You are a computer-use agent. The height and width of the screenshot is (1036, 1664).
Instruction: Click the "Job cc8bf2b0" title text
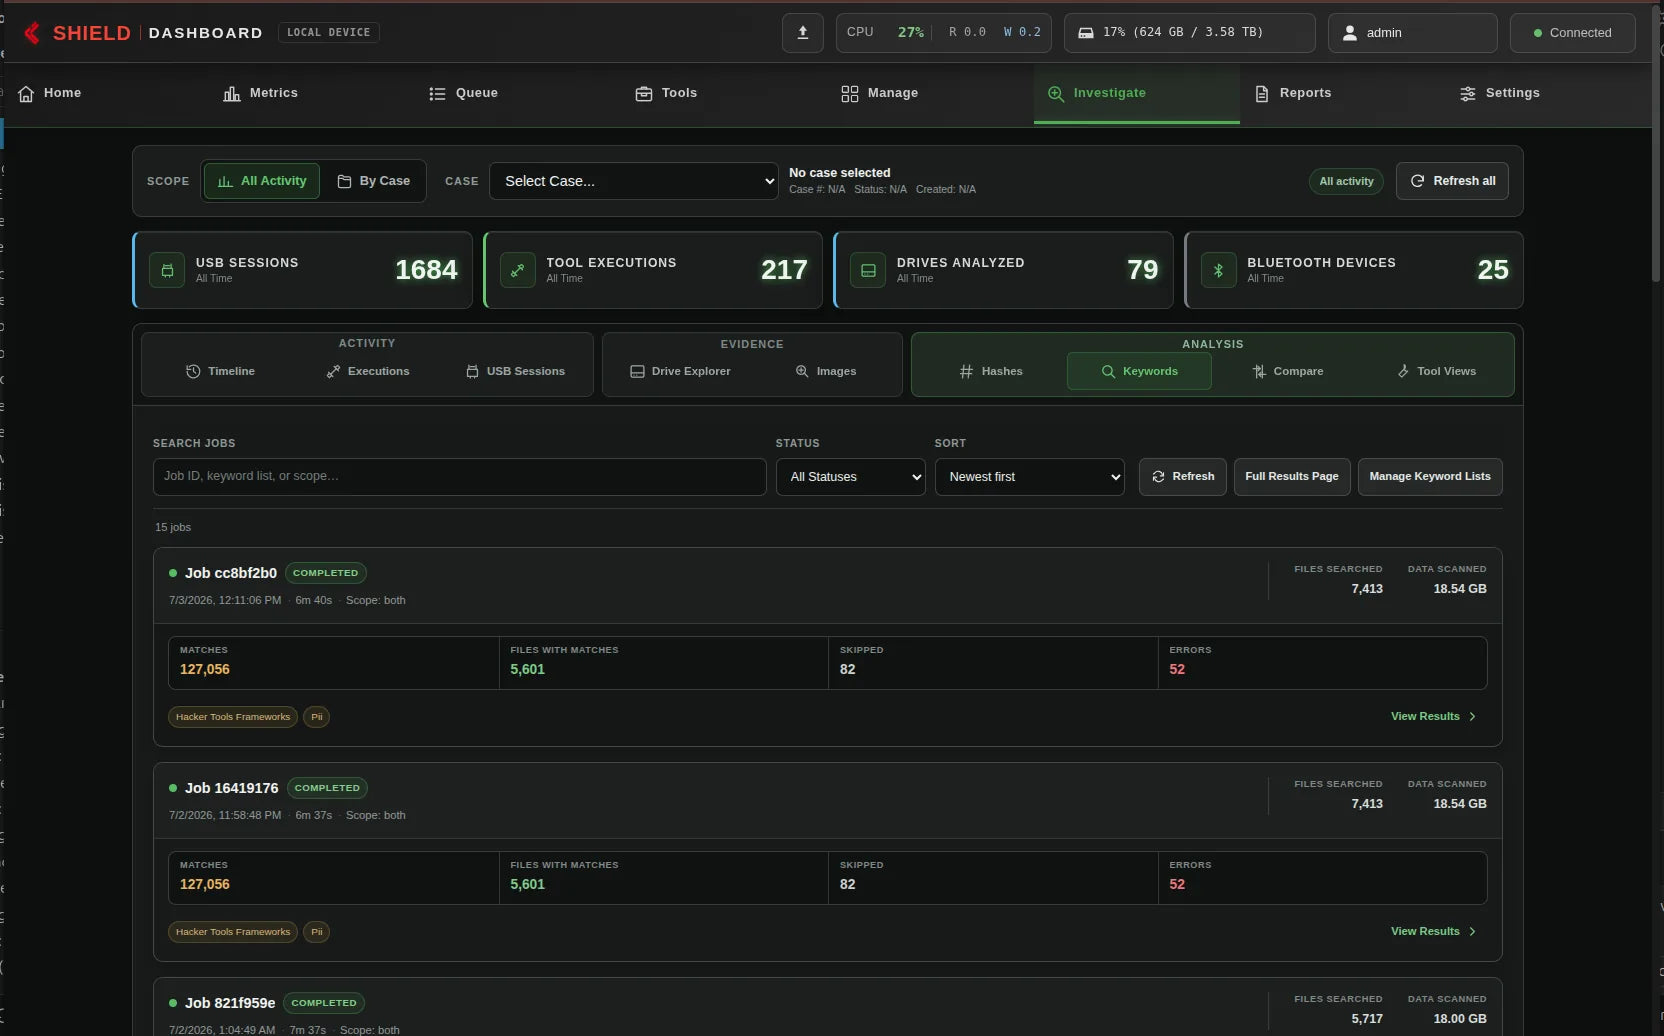coord(231,573)
